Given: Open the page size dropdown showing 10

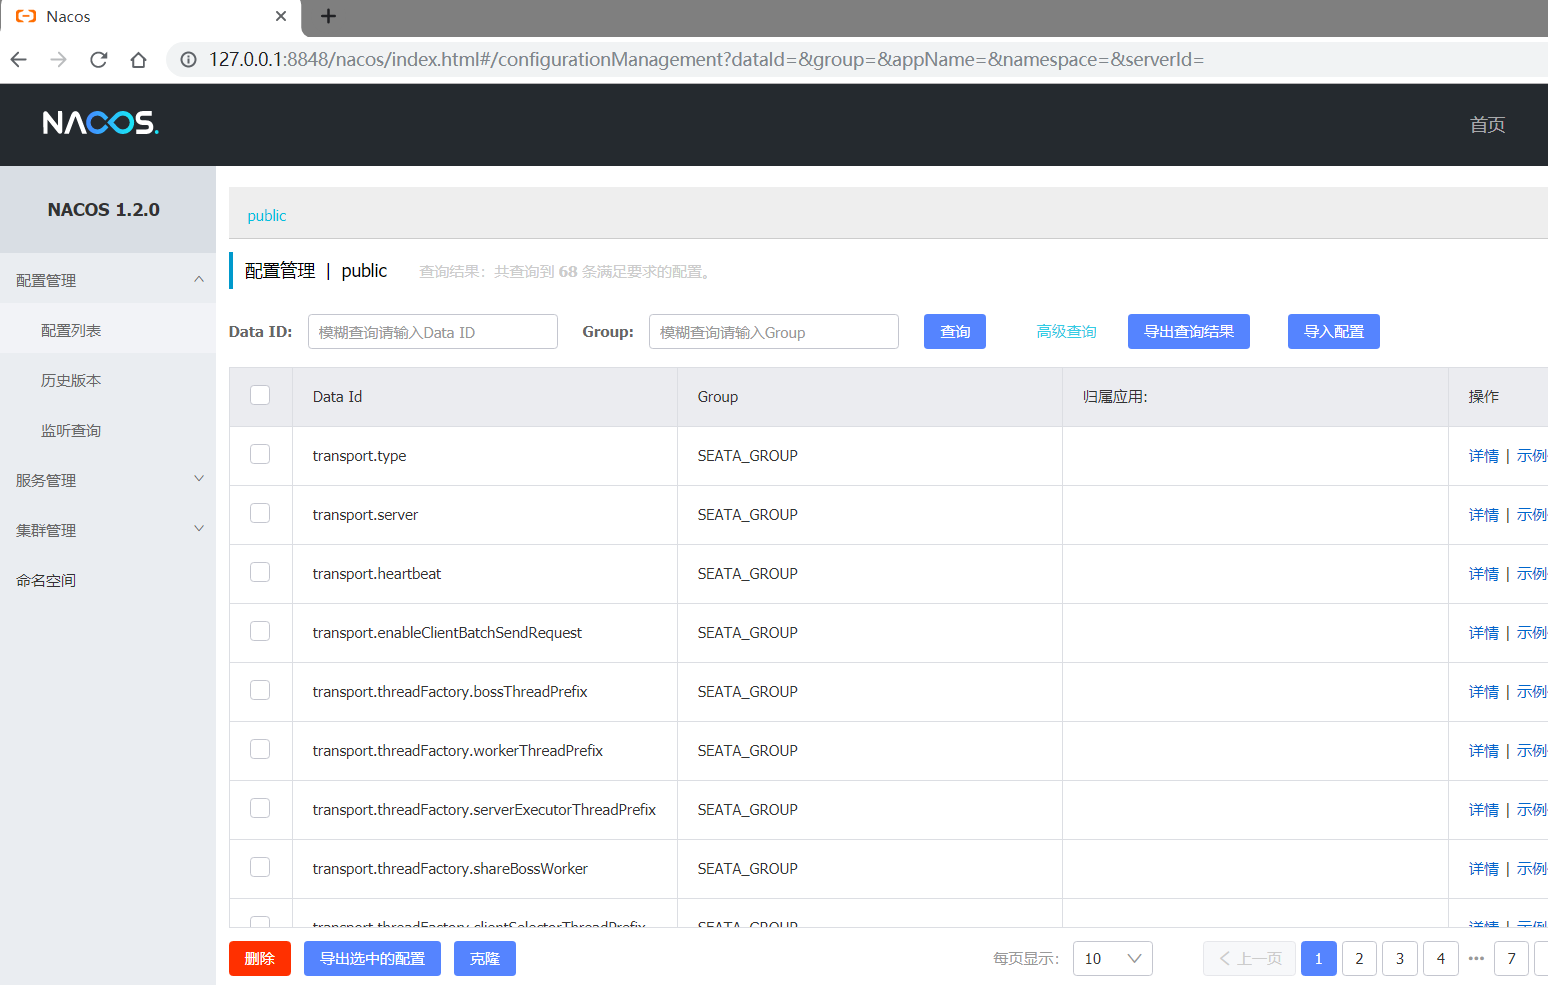Looking at the screenshot, I should 1112,958.
